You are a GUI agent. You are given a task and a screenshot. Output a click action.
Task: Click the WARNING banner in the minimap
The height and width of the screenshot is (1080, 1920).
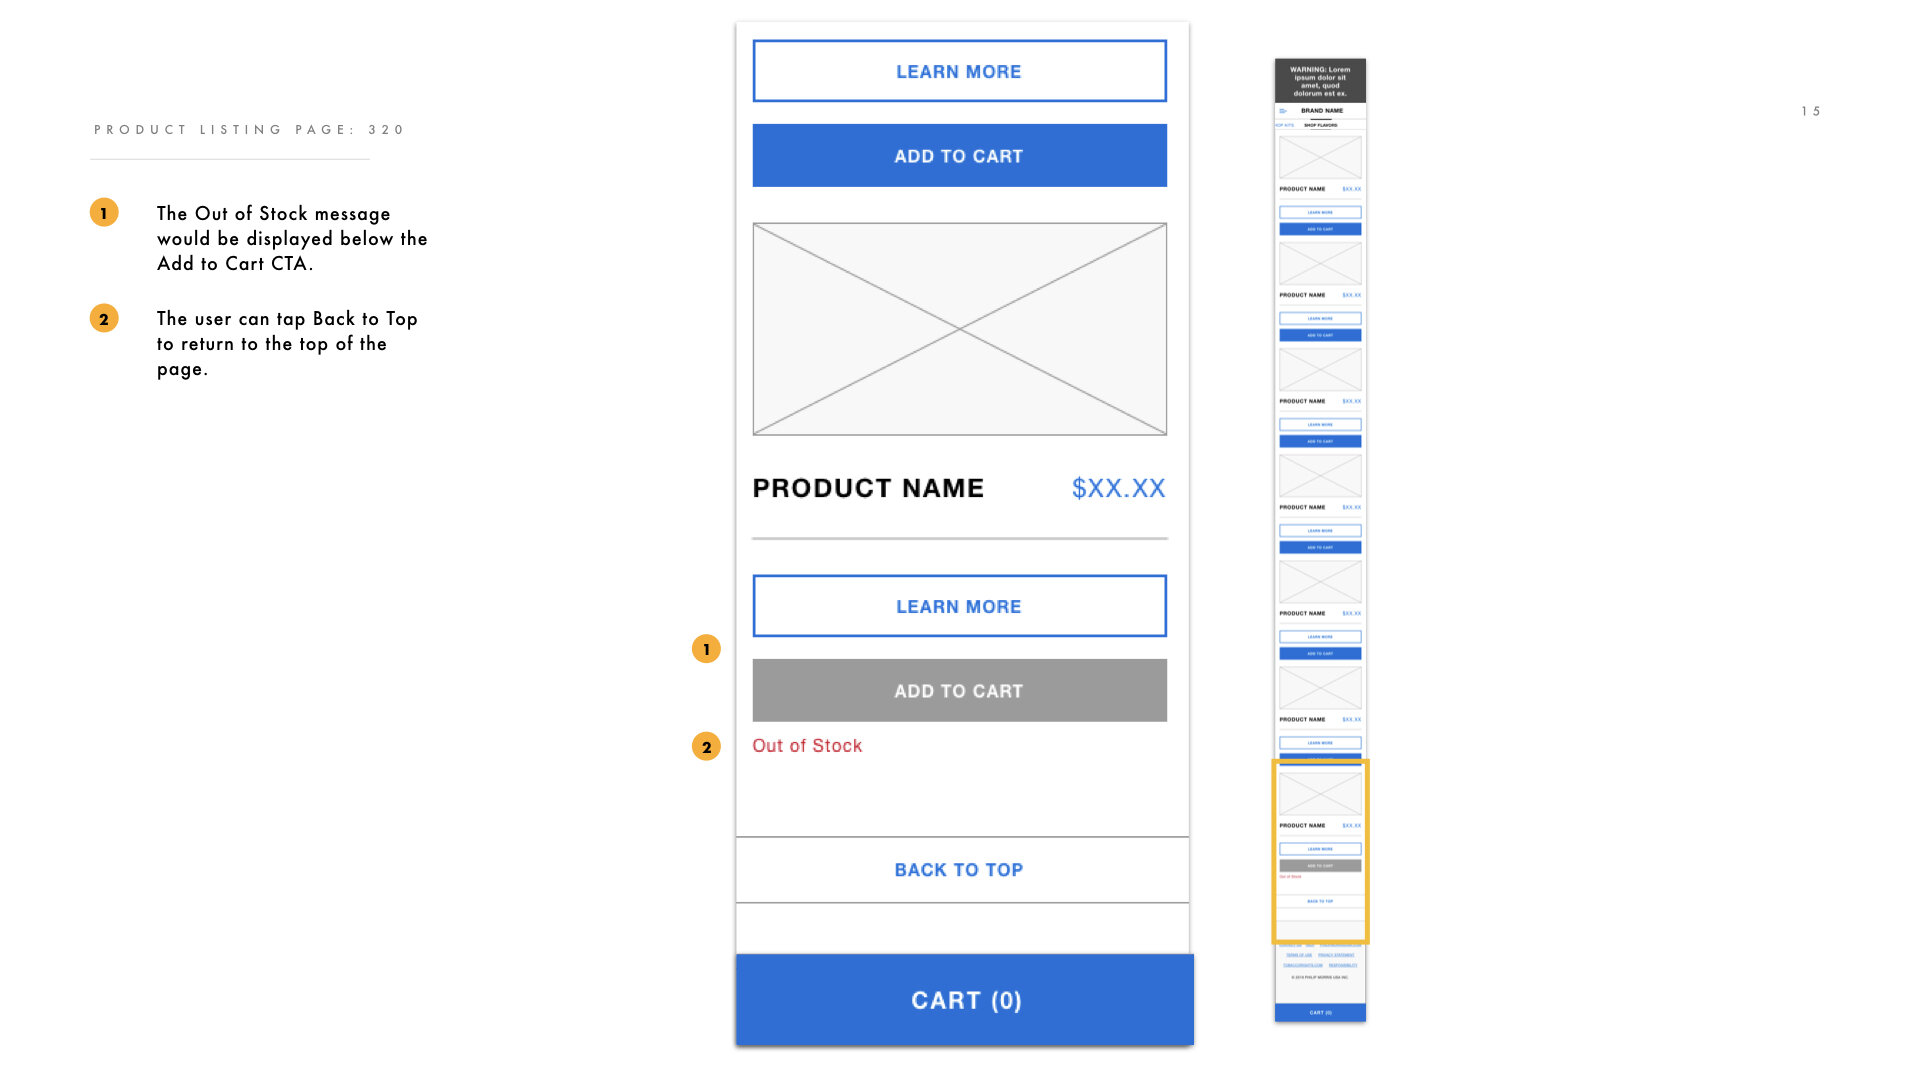click(1320, 81)
